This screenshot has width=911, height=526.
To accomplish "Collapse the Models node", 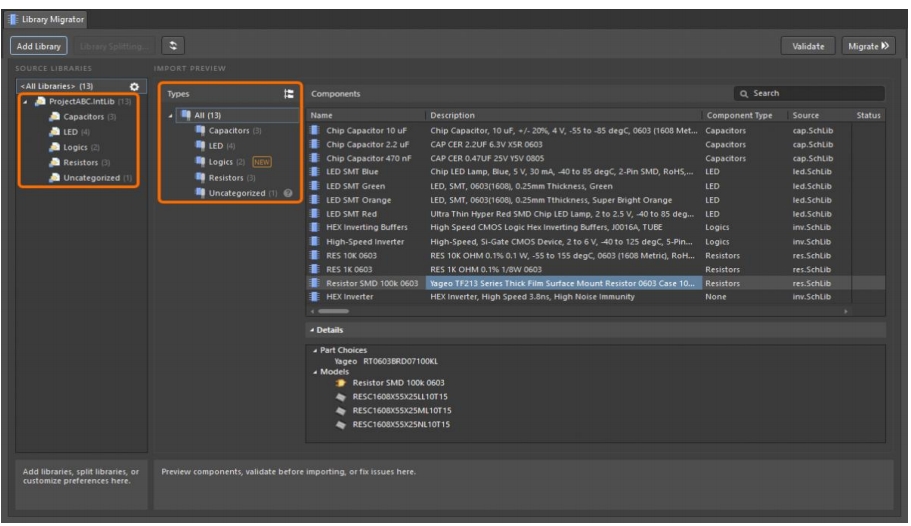I will (x=315, y=372).
